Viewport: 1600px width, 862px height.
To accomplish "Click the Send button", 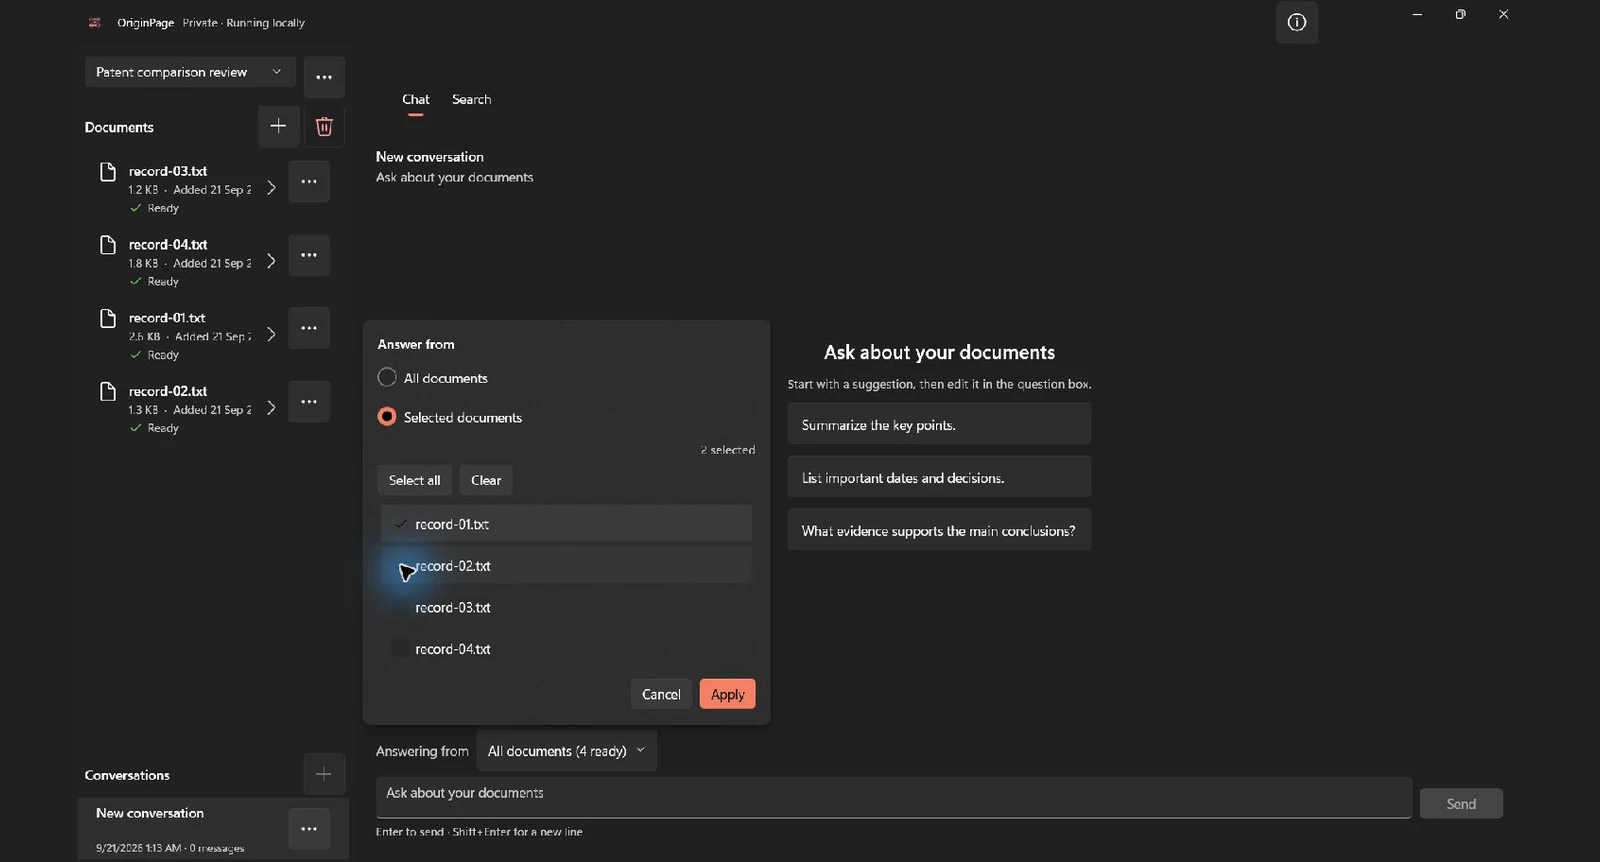I will [1461, 804].
